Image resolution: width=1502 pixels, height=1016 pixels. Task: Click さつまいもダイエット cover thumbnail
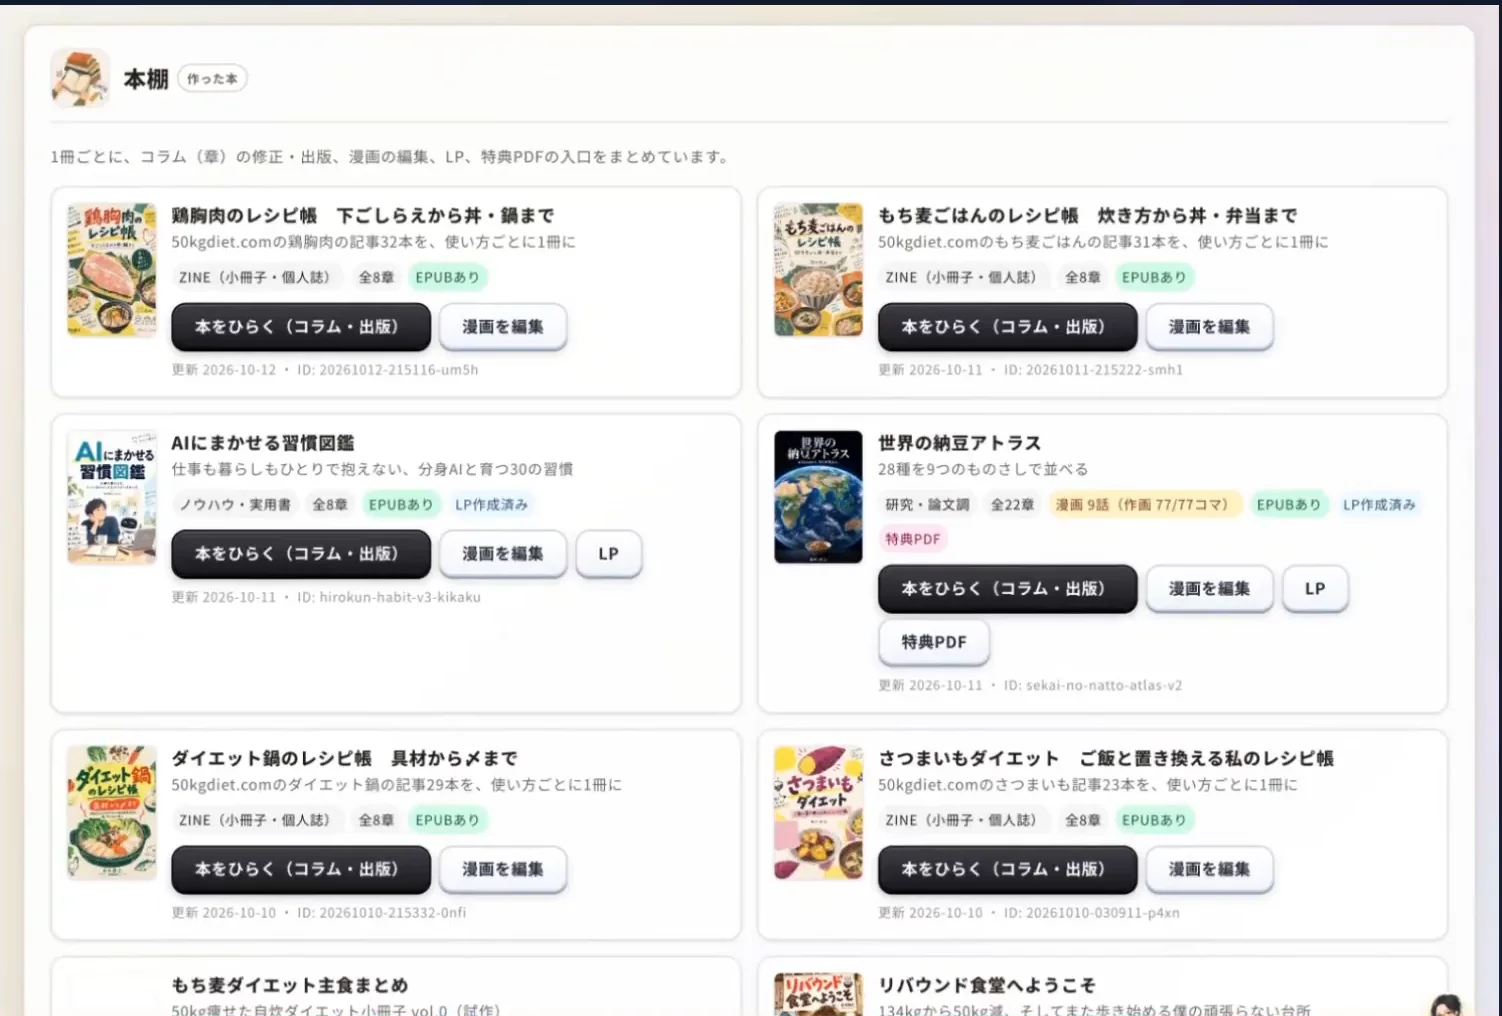pos(818,812)
